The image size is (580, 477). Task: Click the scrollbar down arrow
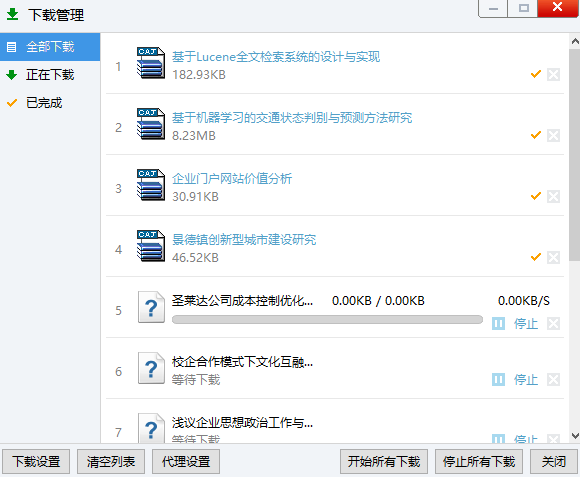(575, 436)
